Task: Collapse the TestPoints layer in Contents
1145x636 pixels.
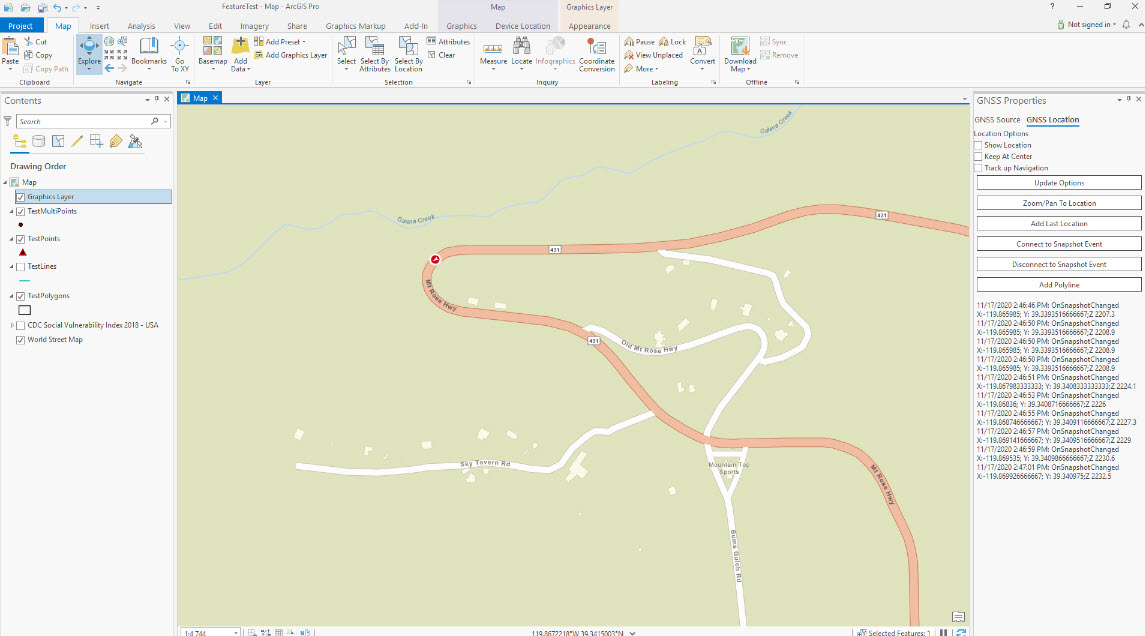Action: [x=13, y=238]
